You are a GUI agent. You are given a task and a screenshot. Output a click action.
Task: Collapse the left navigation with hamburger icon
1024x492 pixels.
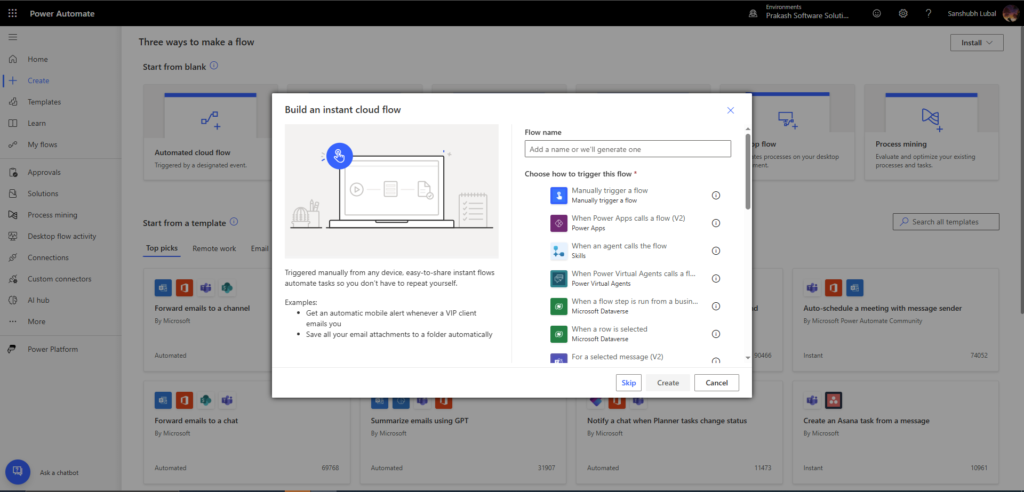pos(12,37)
